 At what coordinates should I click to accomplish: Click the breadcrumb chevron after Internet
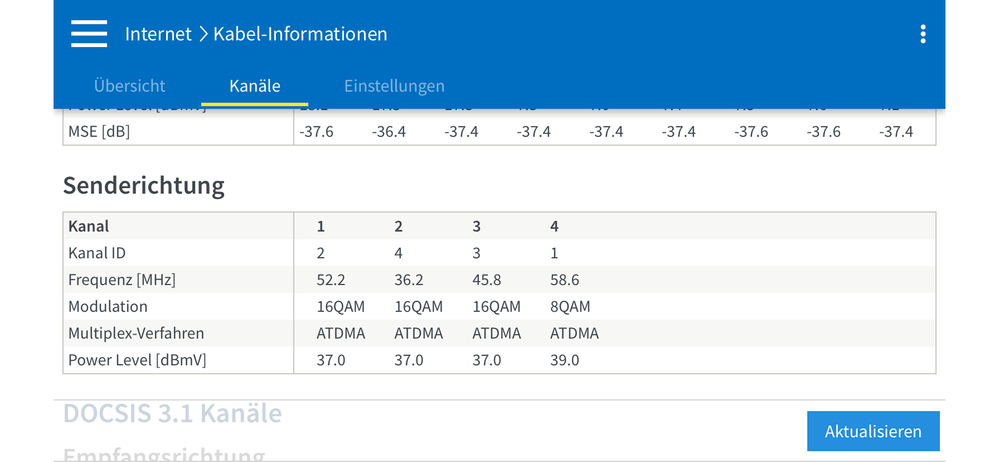pyautogui.click(x=202, y=34)
